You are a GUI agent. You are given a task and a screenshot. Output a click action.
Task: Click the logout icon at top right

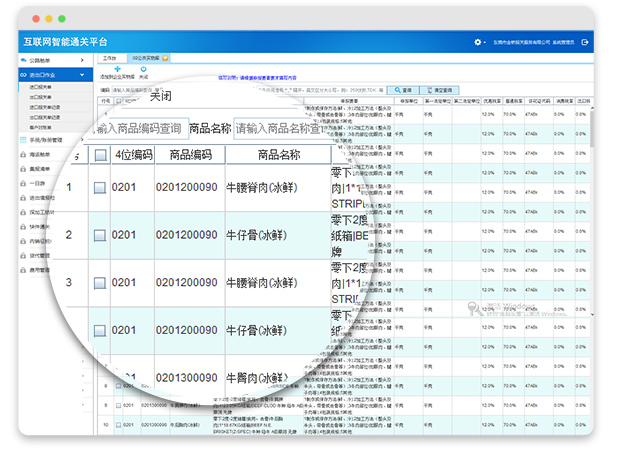tap(586, 42)
